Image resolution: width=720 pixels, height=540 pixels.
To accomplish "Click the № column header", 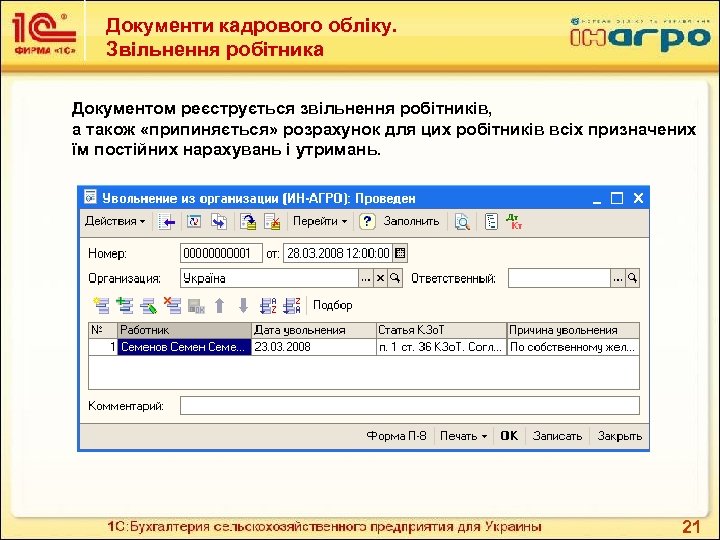I will pyautogui.click(x=103, y=330).
